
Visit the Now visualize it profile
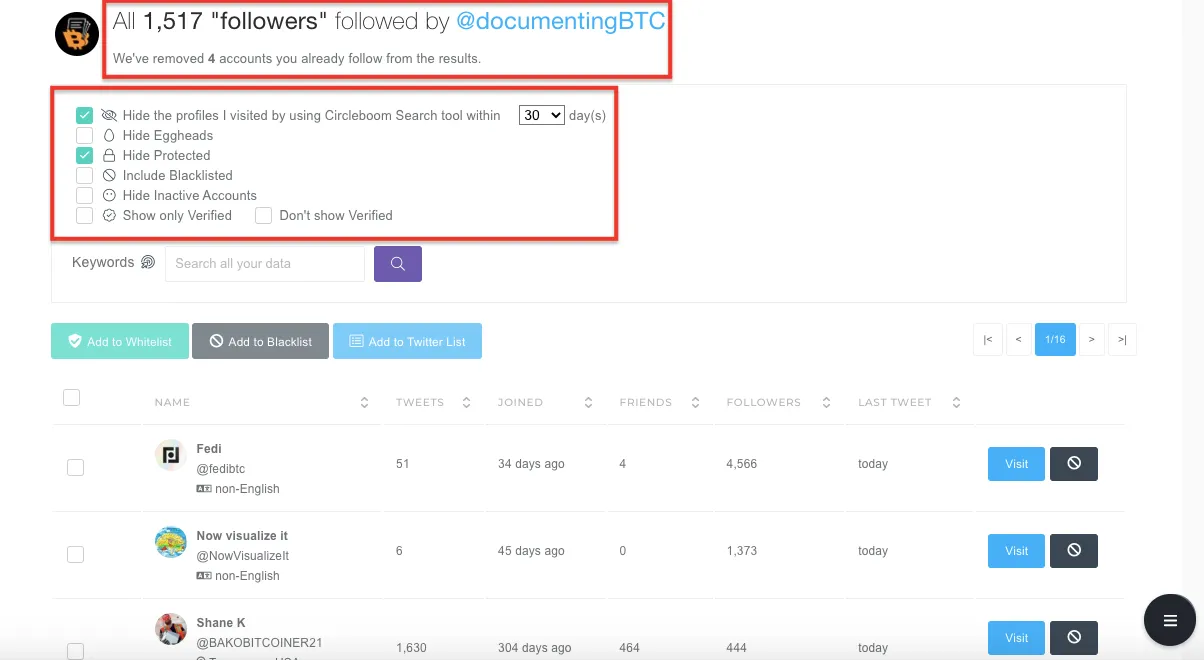pos(1016,551)
